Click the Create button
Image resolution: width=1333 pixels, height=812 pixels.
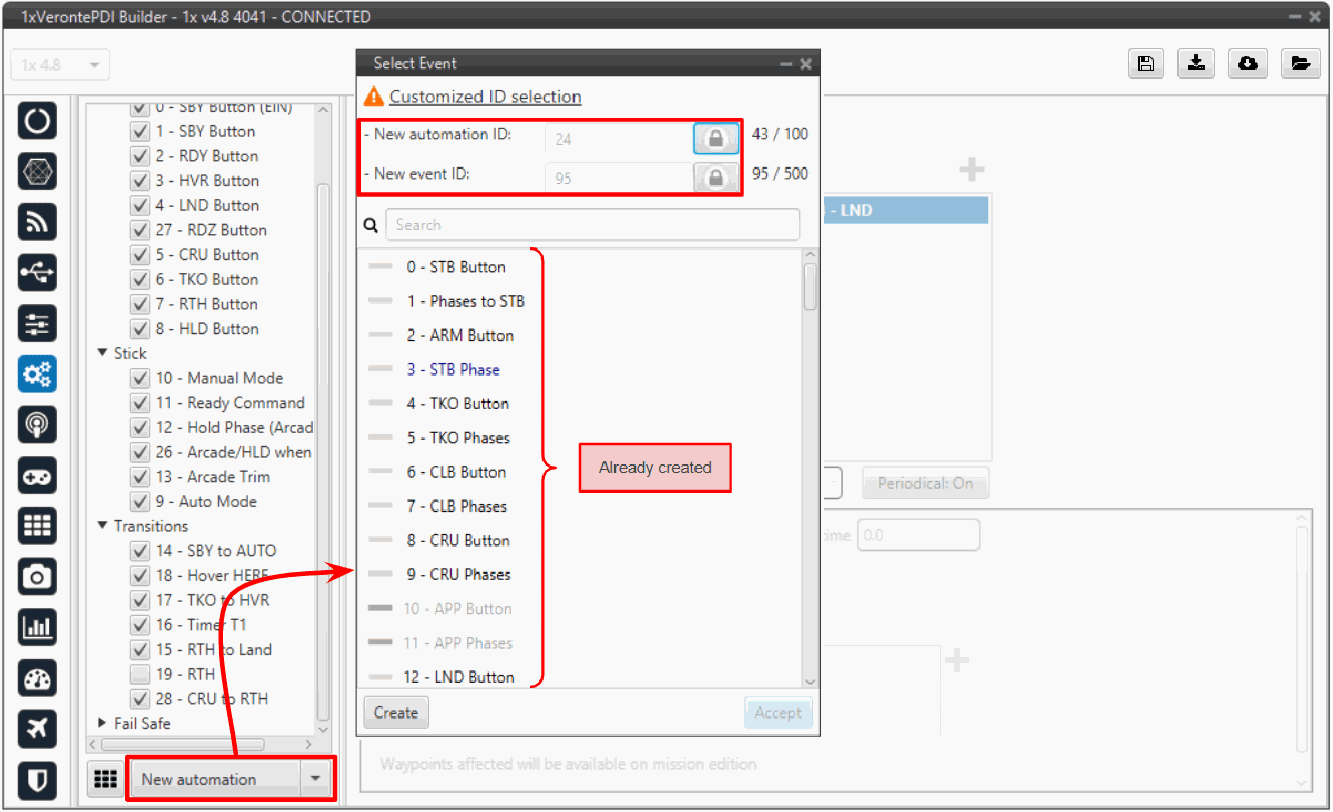395,713
